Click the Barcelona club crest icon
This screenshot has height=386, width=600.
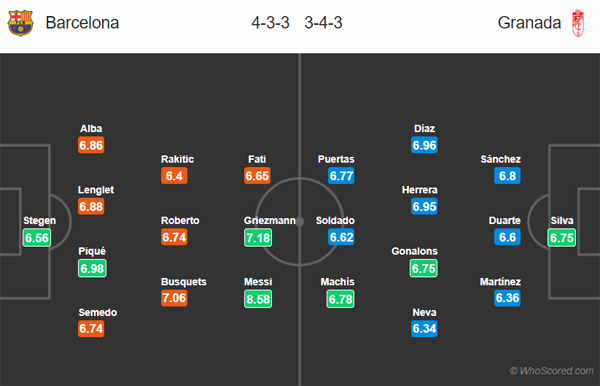pos(21,23)
